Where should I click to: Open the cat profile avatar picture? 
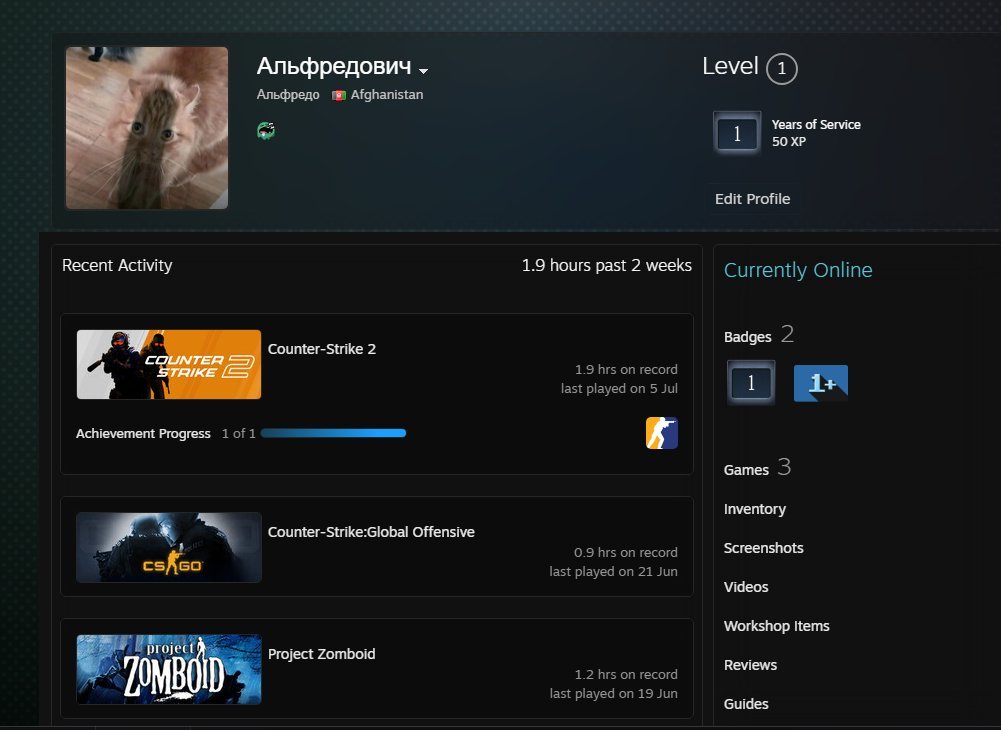(x=147, y=128)
